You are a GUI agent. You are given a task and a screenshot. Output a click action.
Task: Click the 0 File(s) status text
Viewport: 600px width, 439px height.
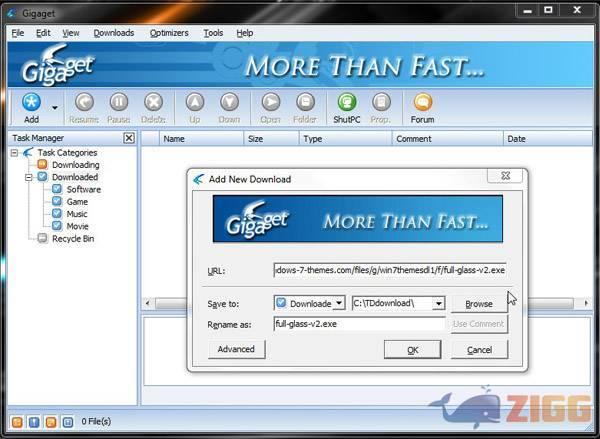(96, 421)
